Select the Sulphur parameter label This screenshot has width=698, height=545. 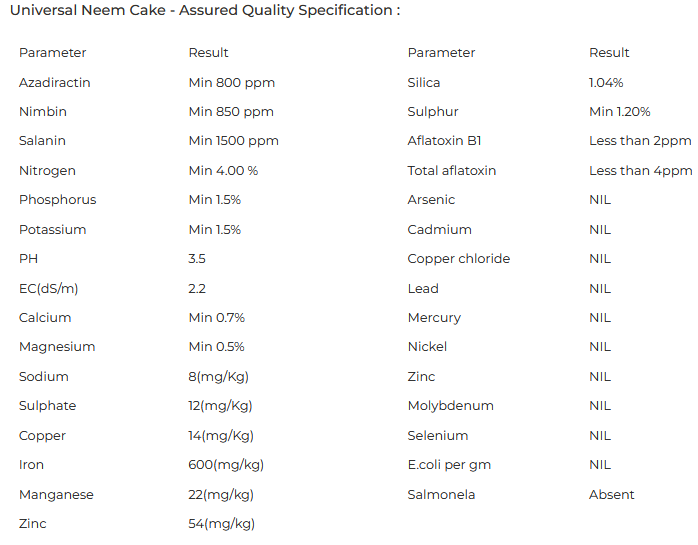[x=433, y=111]
